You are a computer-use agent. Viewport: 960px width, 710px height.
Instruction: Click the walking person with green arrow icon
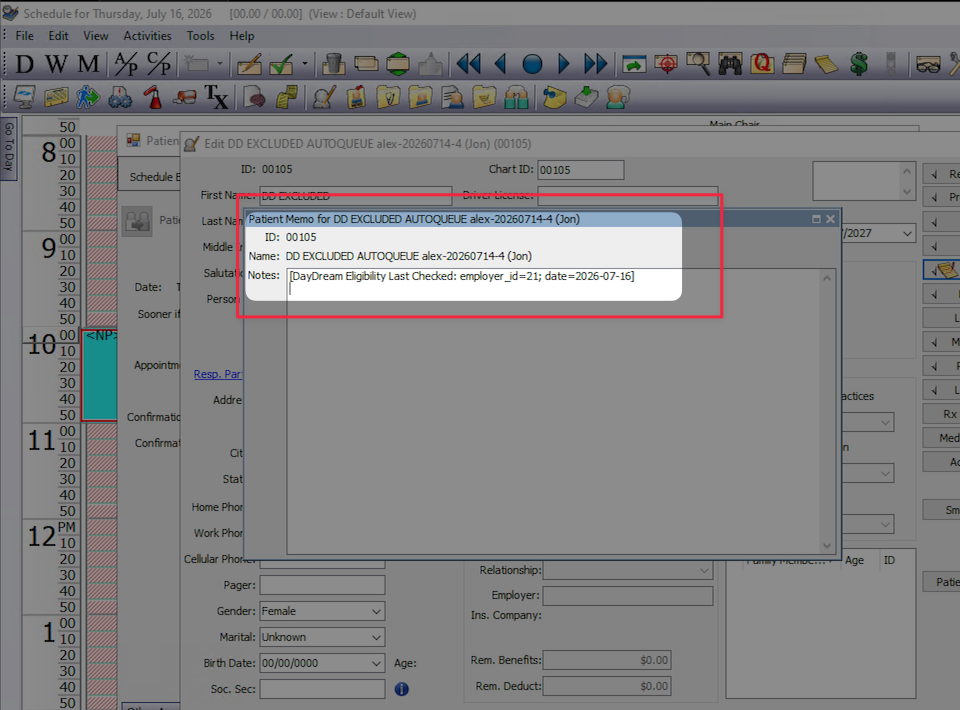(x=88, y=97)
